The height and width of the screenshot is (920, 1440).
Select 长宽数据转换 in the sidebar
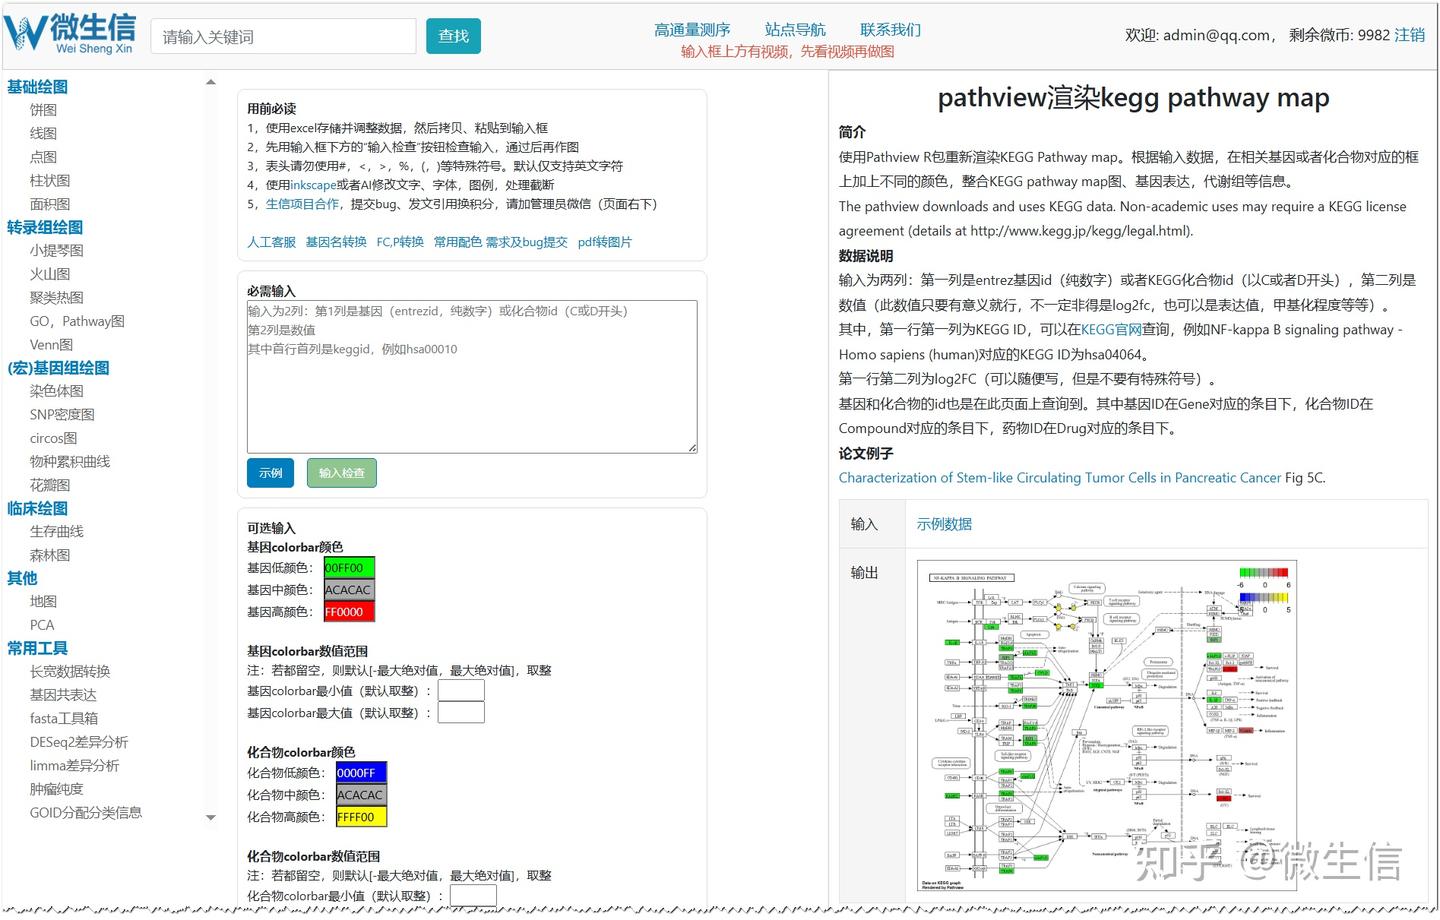tap(70, 672)
